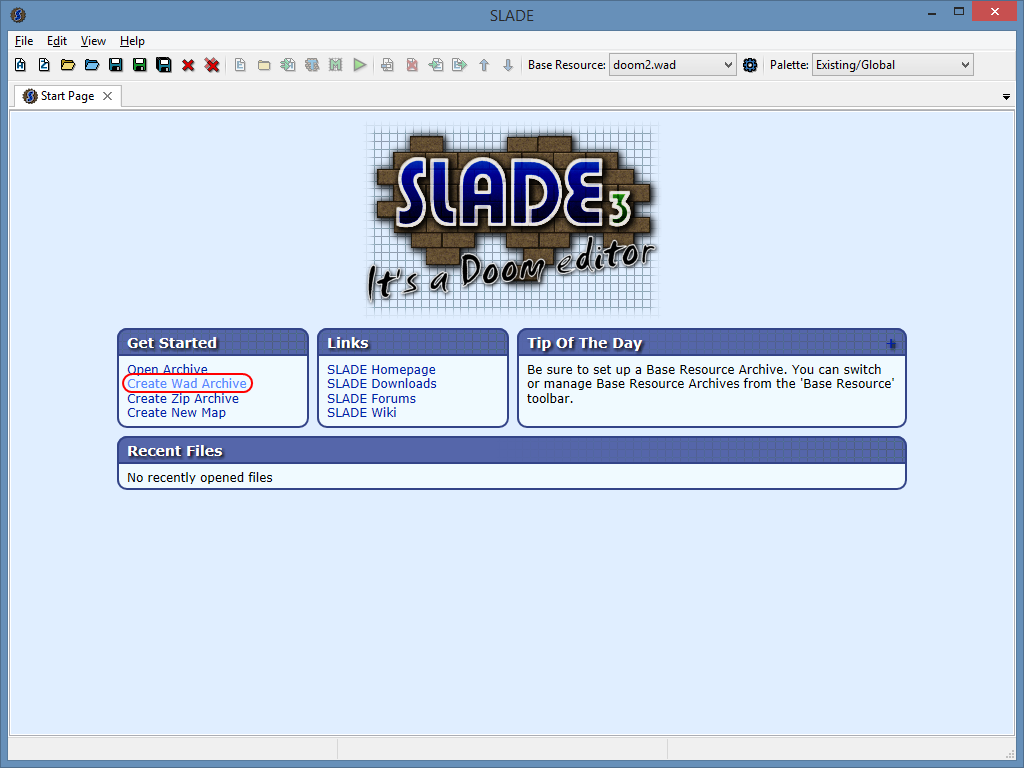The image size is (1024, 768).
Task: Click the Create New Map link
Action: 176,413
